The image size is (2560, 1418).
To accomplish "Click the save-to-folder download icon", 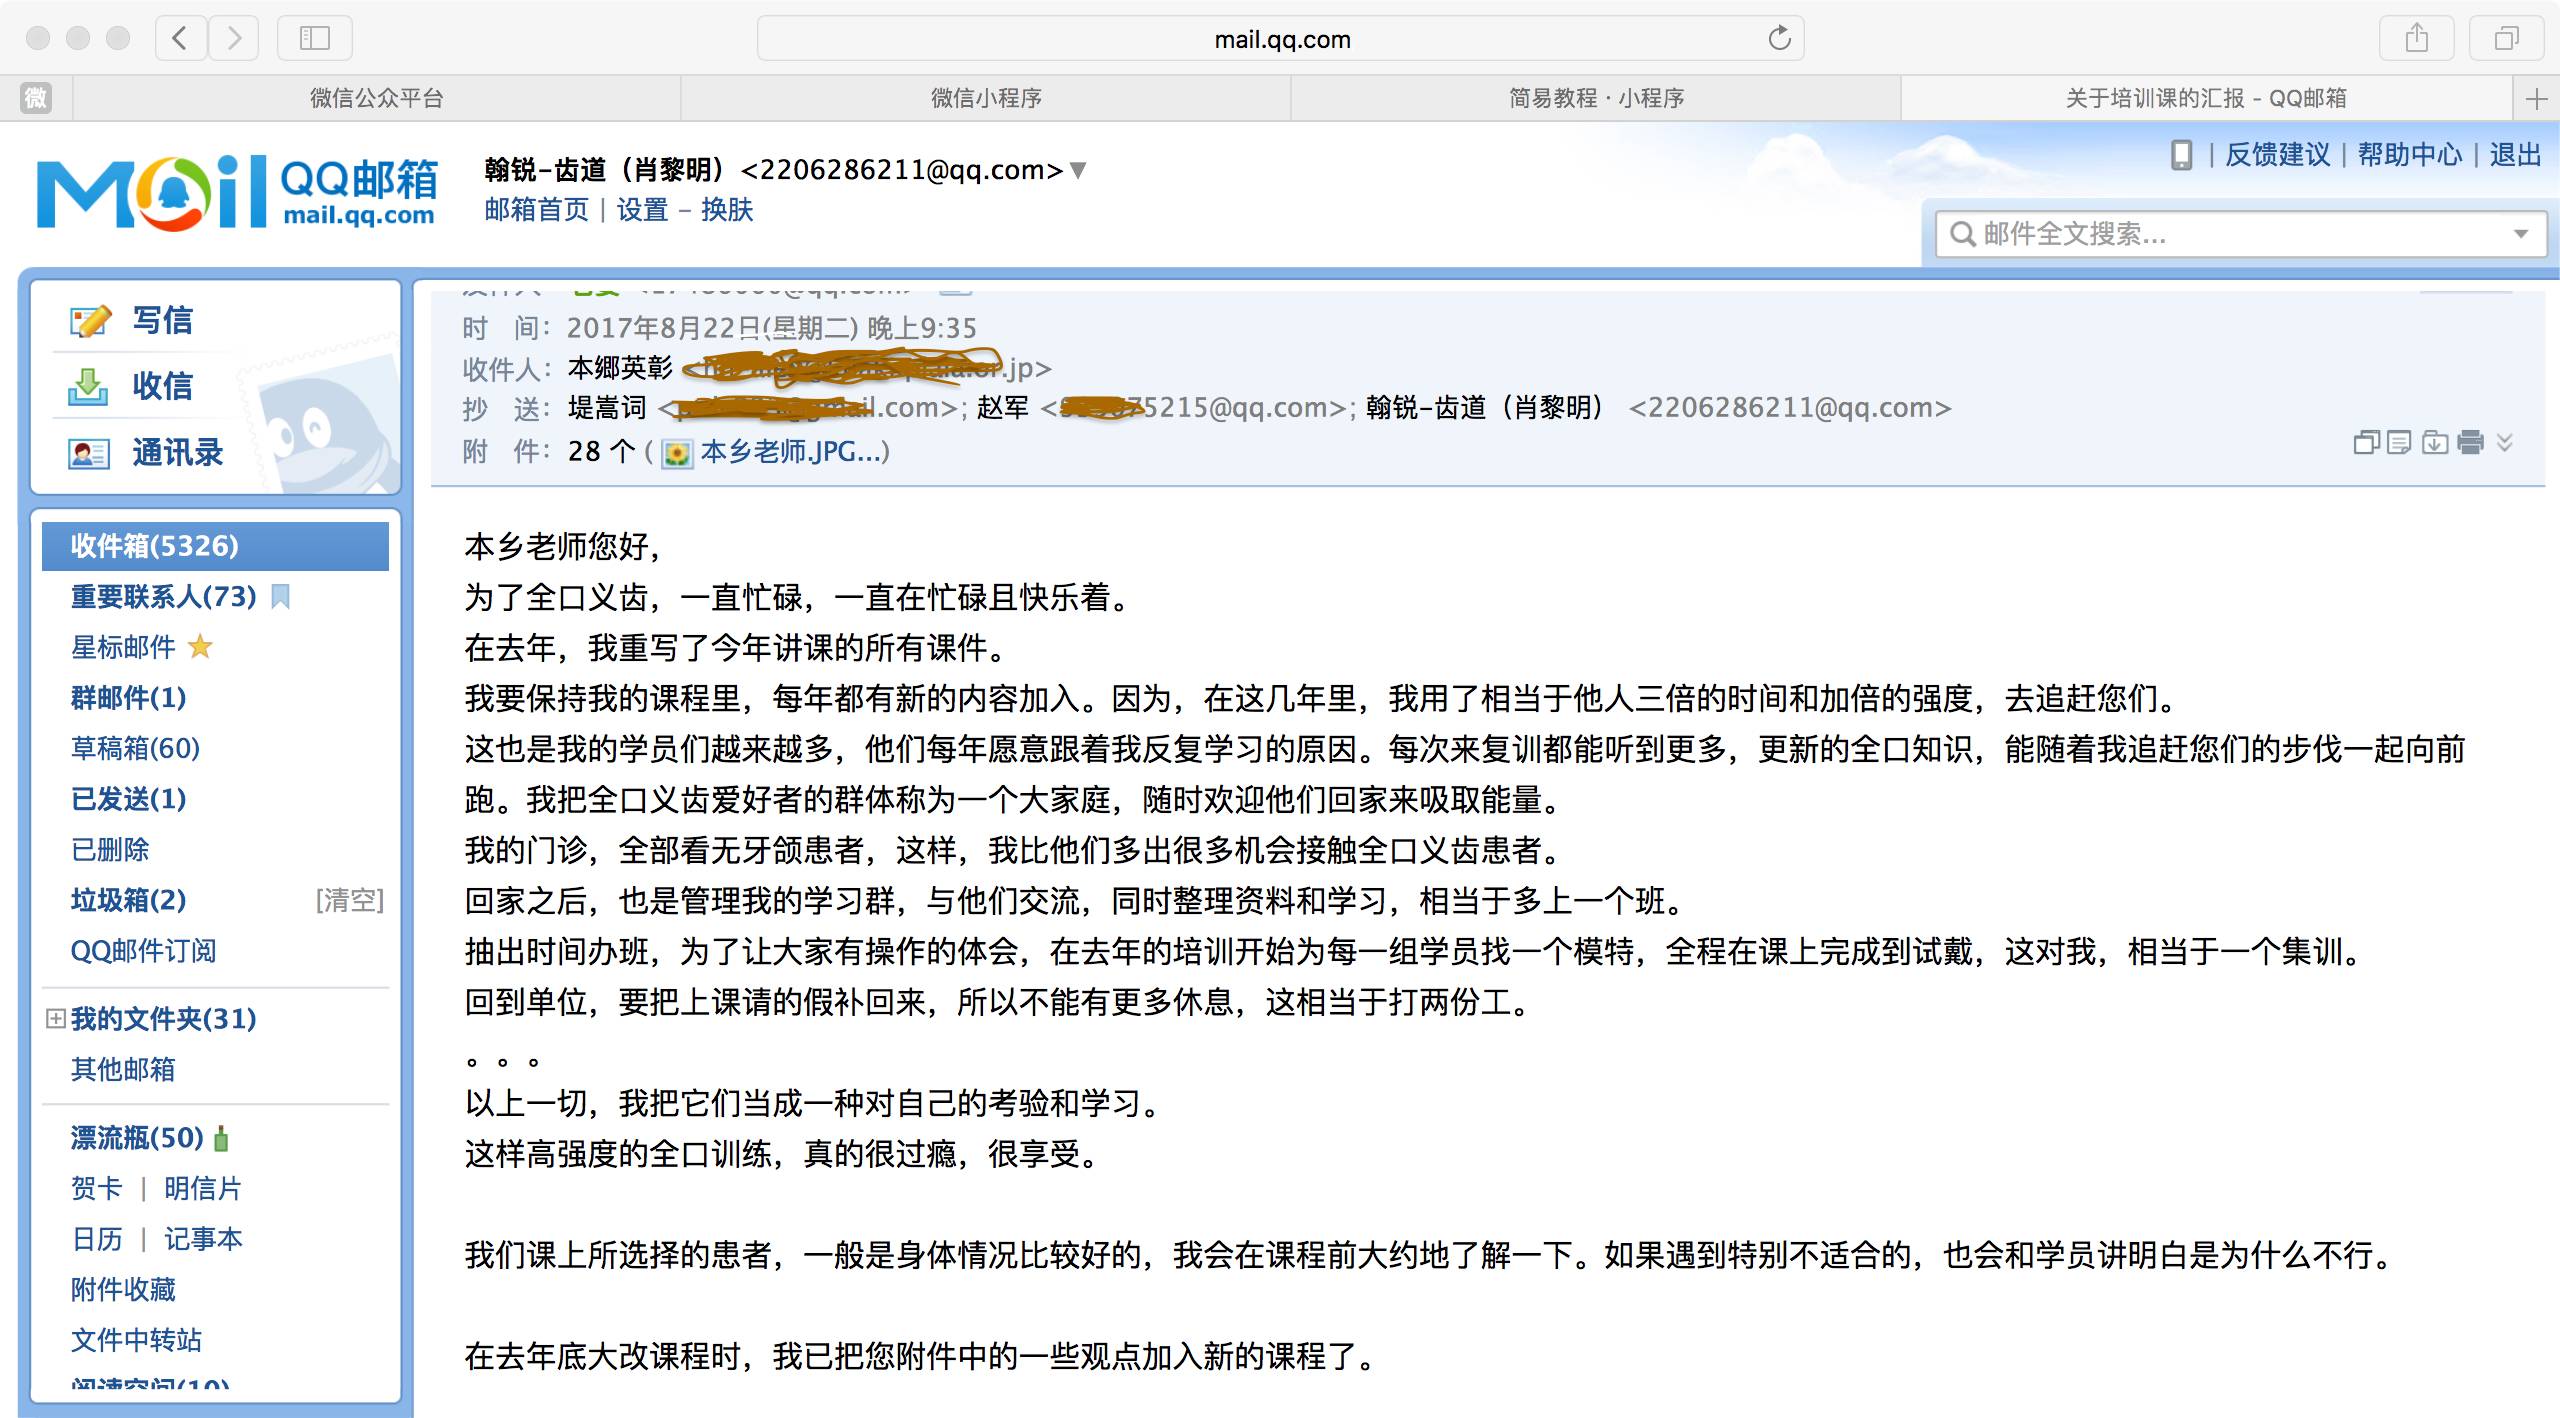I will tap(2435, 443).
